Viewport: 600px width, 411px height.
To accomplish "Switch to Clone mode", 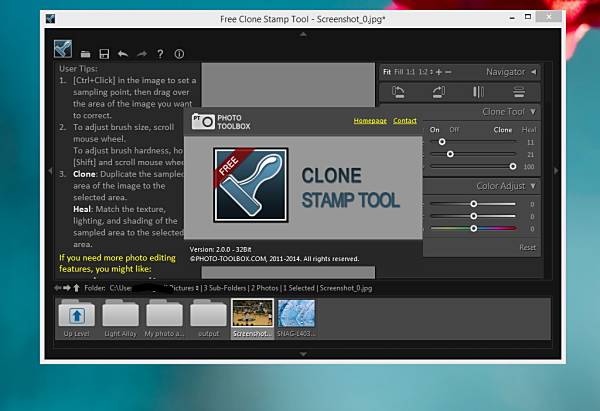I will click(x=503, y=130).
